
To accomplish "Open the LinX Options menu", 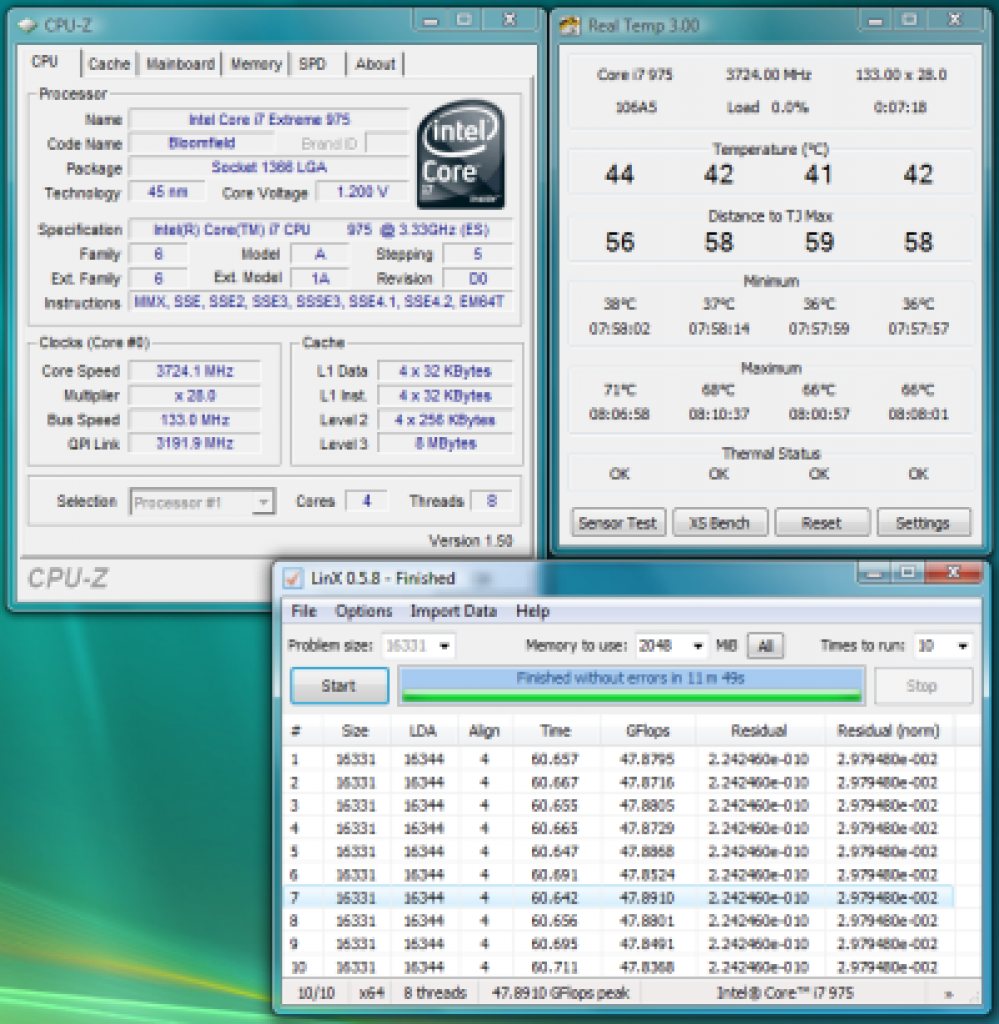I will tap(364, 611).
